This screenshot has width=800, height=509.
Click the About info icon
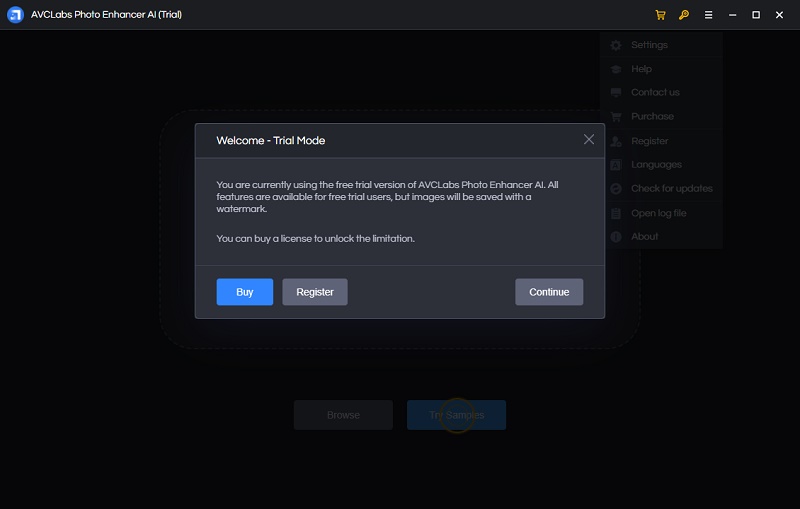tap(616, 237)
